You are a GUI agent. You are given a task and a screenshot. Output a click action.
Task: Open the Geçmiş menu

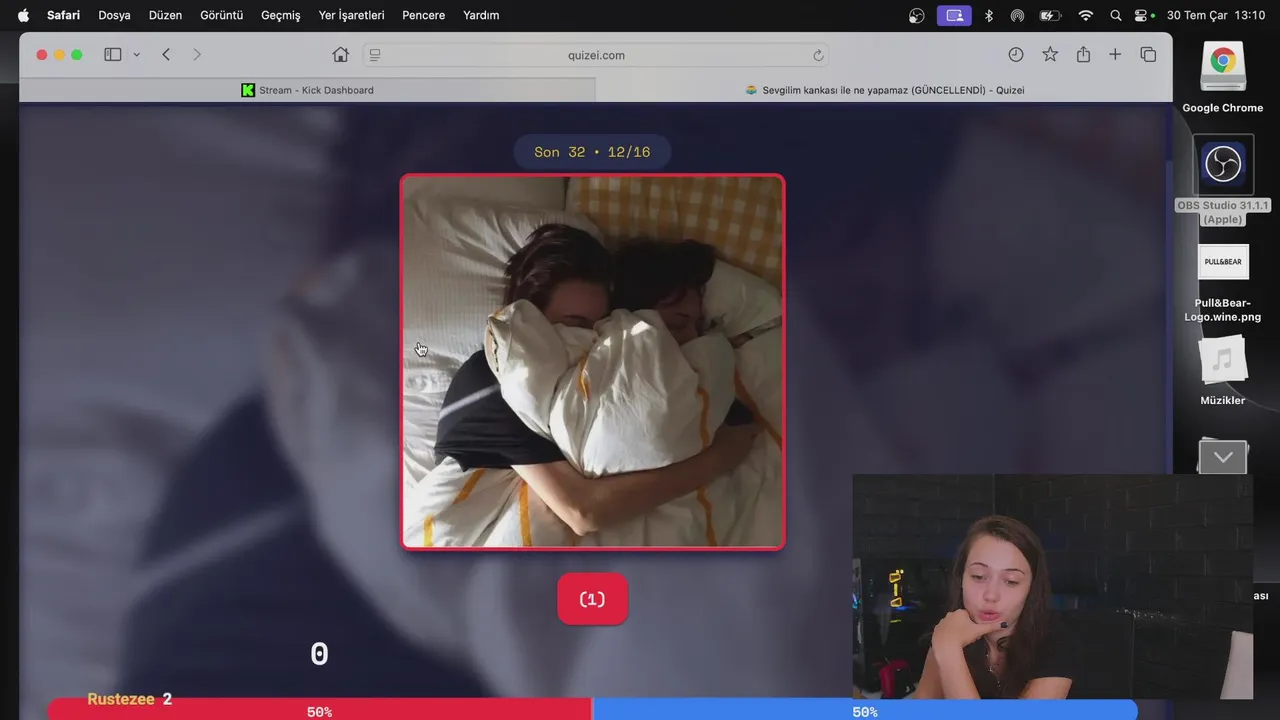point(281,15)
